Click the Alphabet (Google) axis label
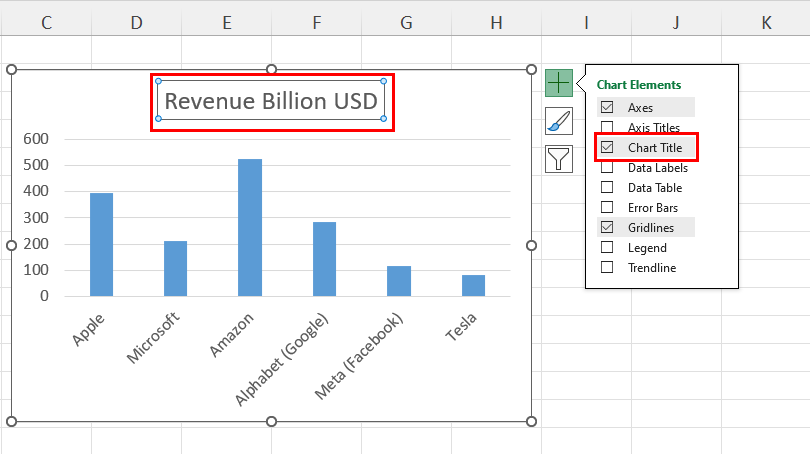Viewport: 810px width, 454px height. [282, 359]
